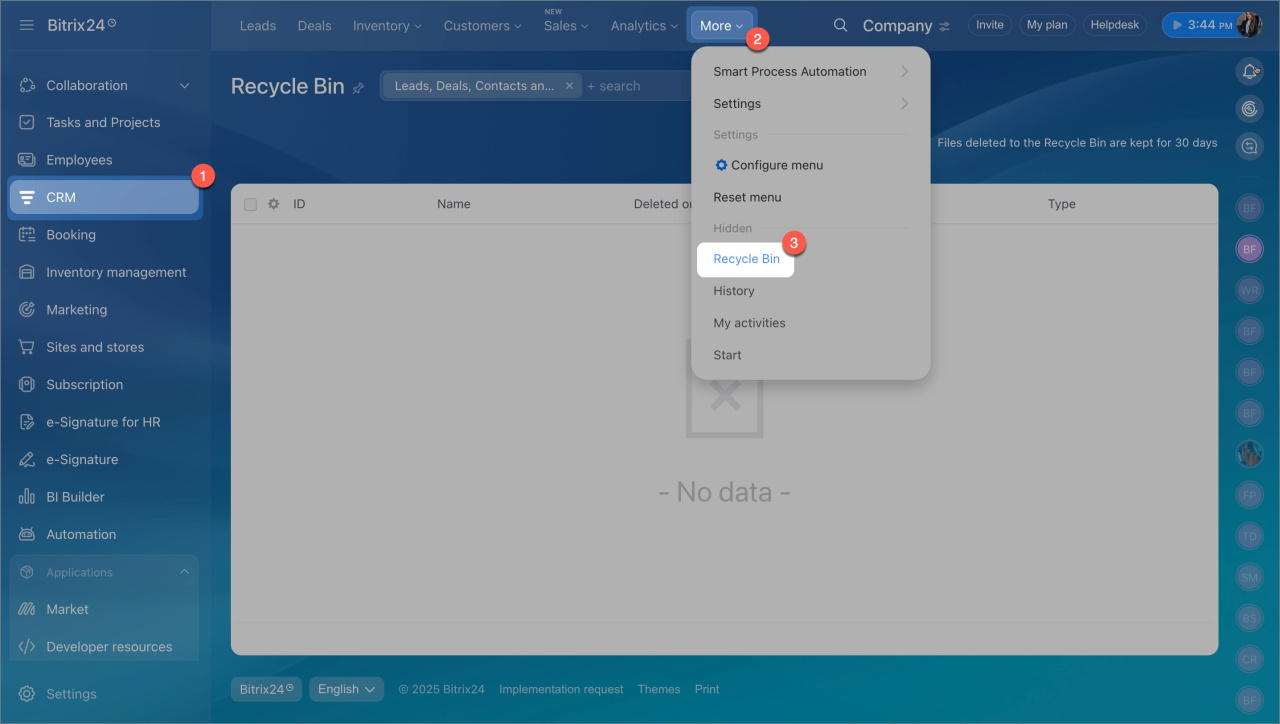Remove the Leads, Deals, Contacts filter chip

(x=569, y=86)
